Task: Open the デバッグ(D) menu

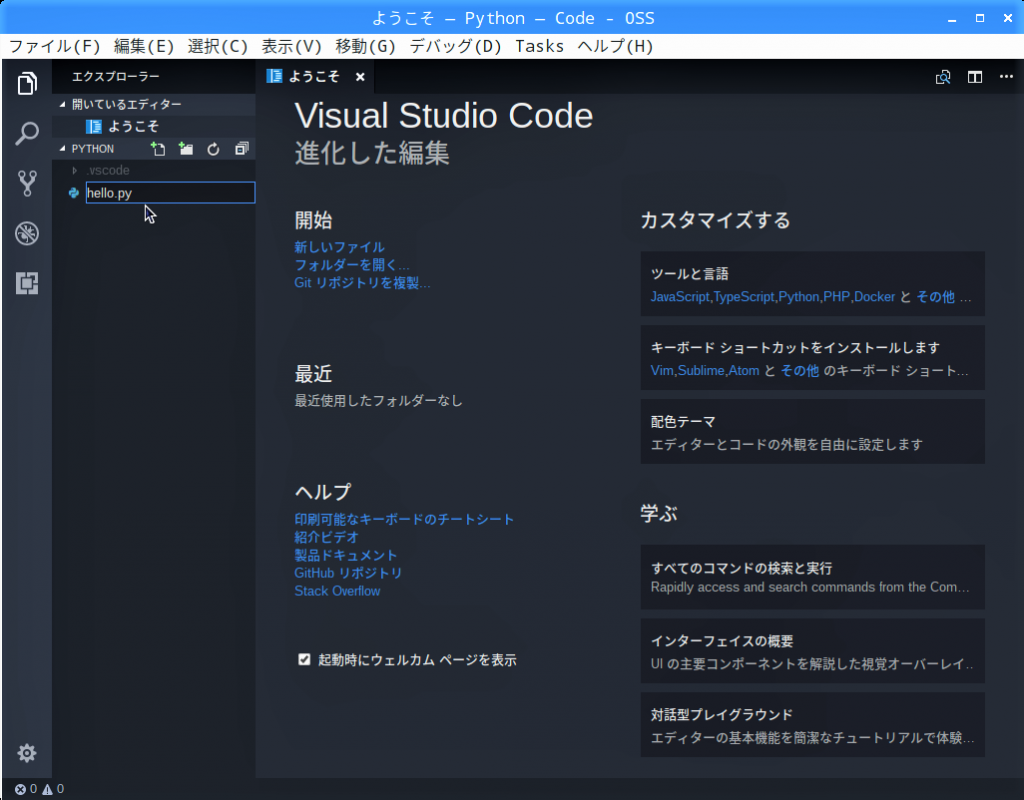Action: tap(455, 46)
